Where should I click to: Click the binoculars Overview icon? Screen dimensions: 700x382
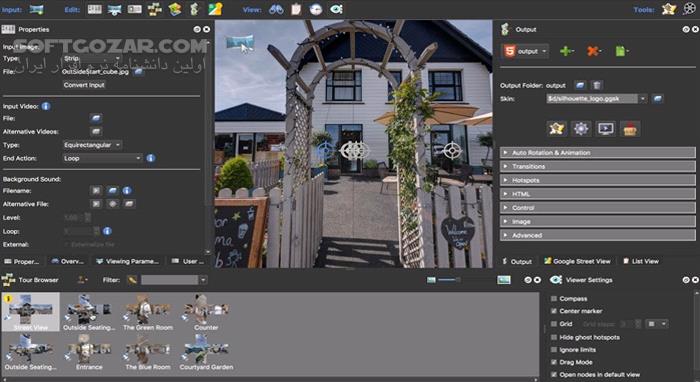(x=276, y=9)
